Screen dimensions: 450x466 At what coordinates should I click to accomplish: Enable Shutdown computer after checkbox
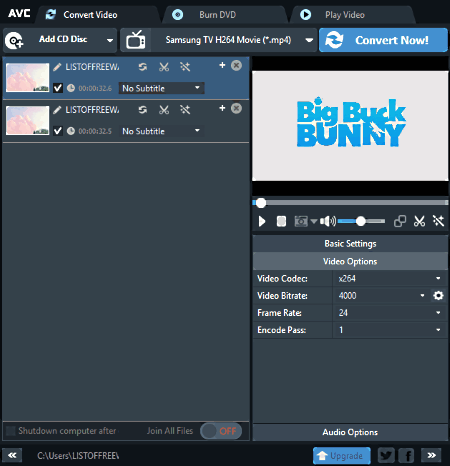pos(11,431)
